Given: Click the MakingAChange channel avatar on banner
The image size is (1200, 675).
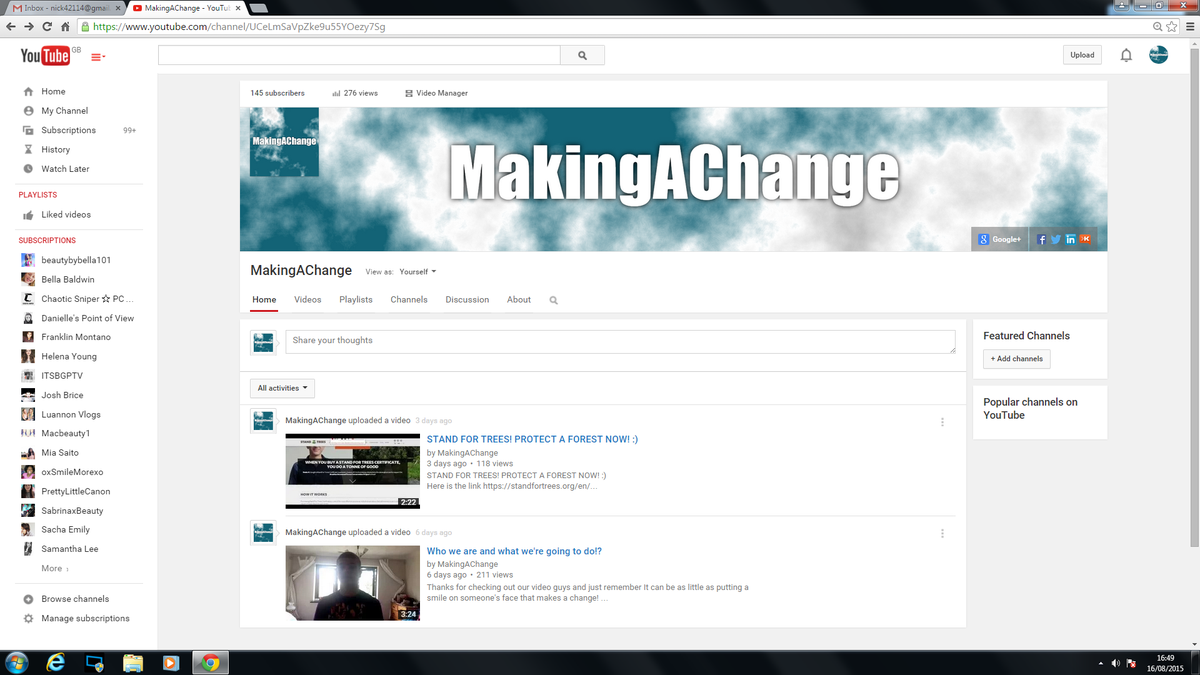Looking at the screenshot, I should [x=284, y=142].
